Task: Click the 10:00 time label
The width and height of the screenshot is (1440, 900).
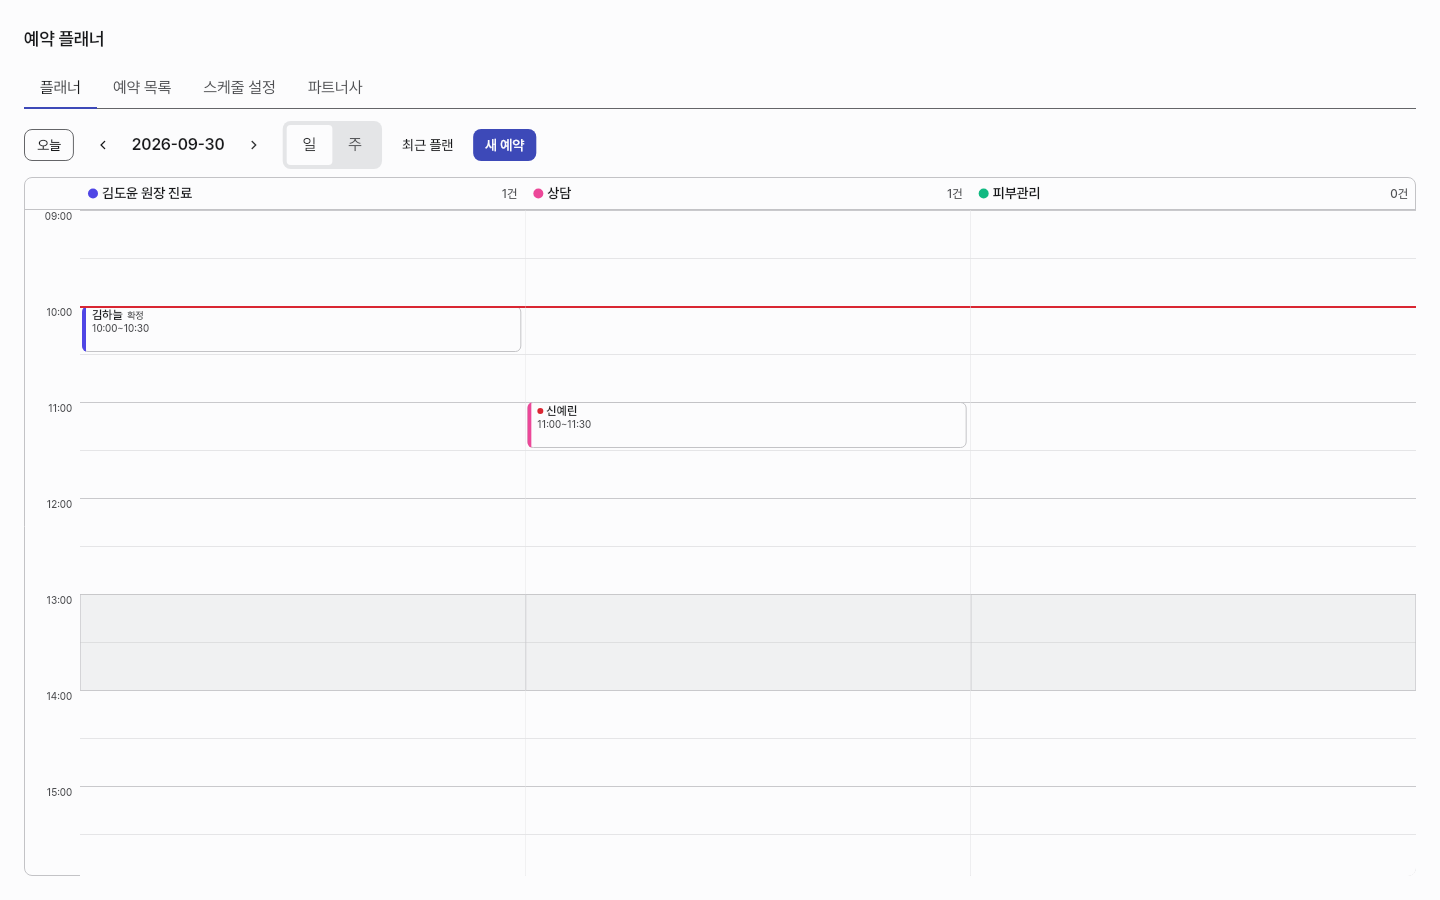Action: [x=59, y=312]
